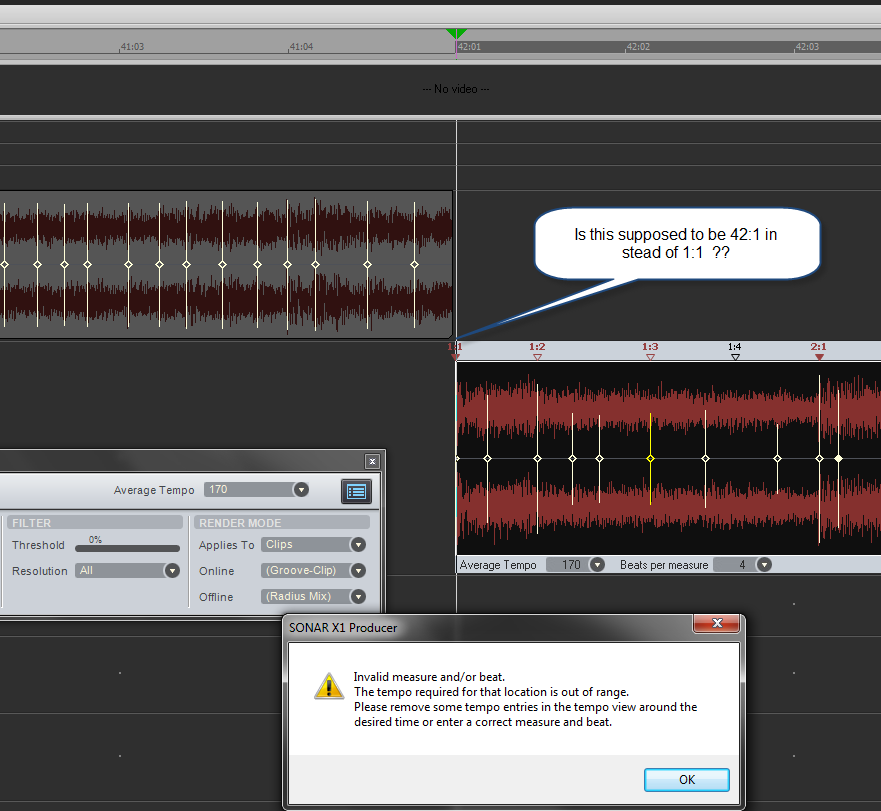Click the warning icon in the dialog
Viewport: 881px width, 811px height.
[328, 685]
